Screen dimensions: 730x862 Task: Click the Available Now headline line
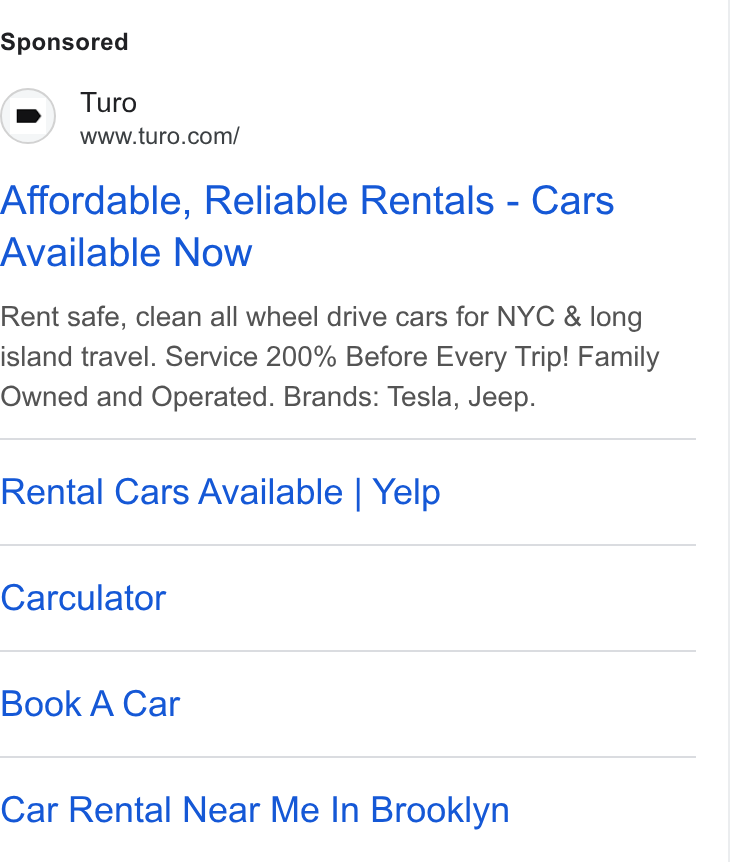tap(126, 253)
